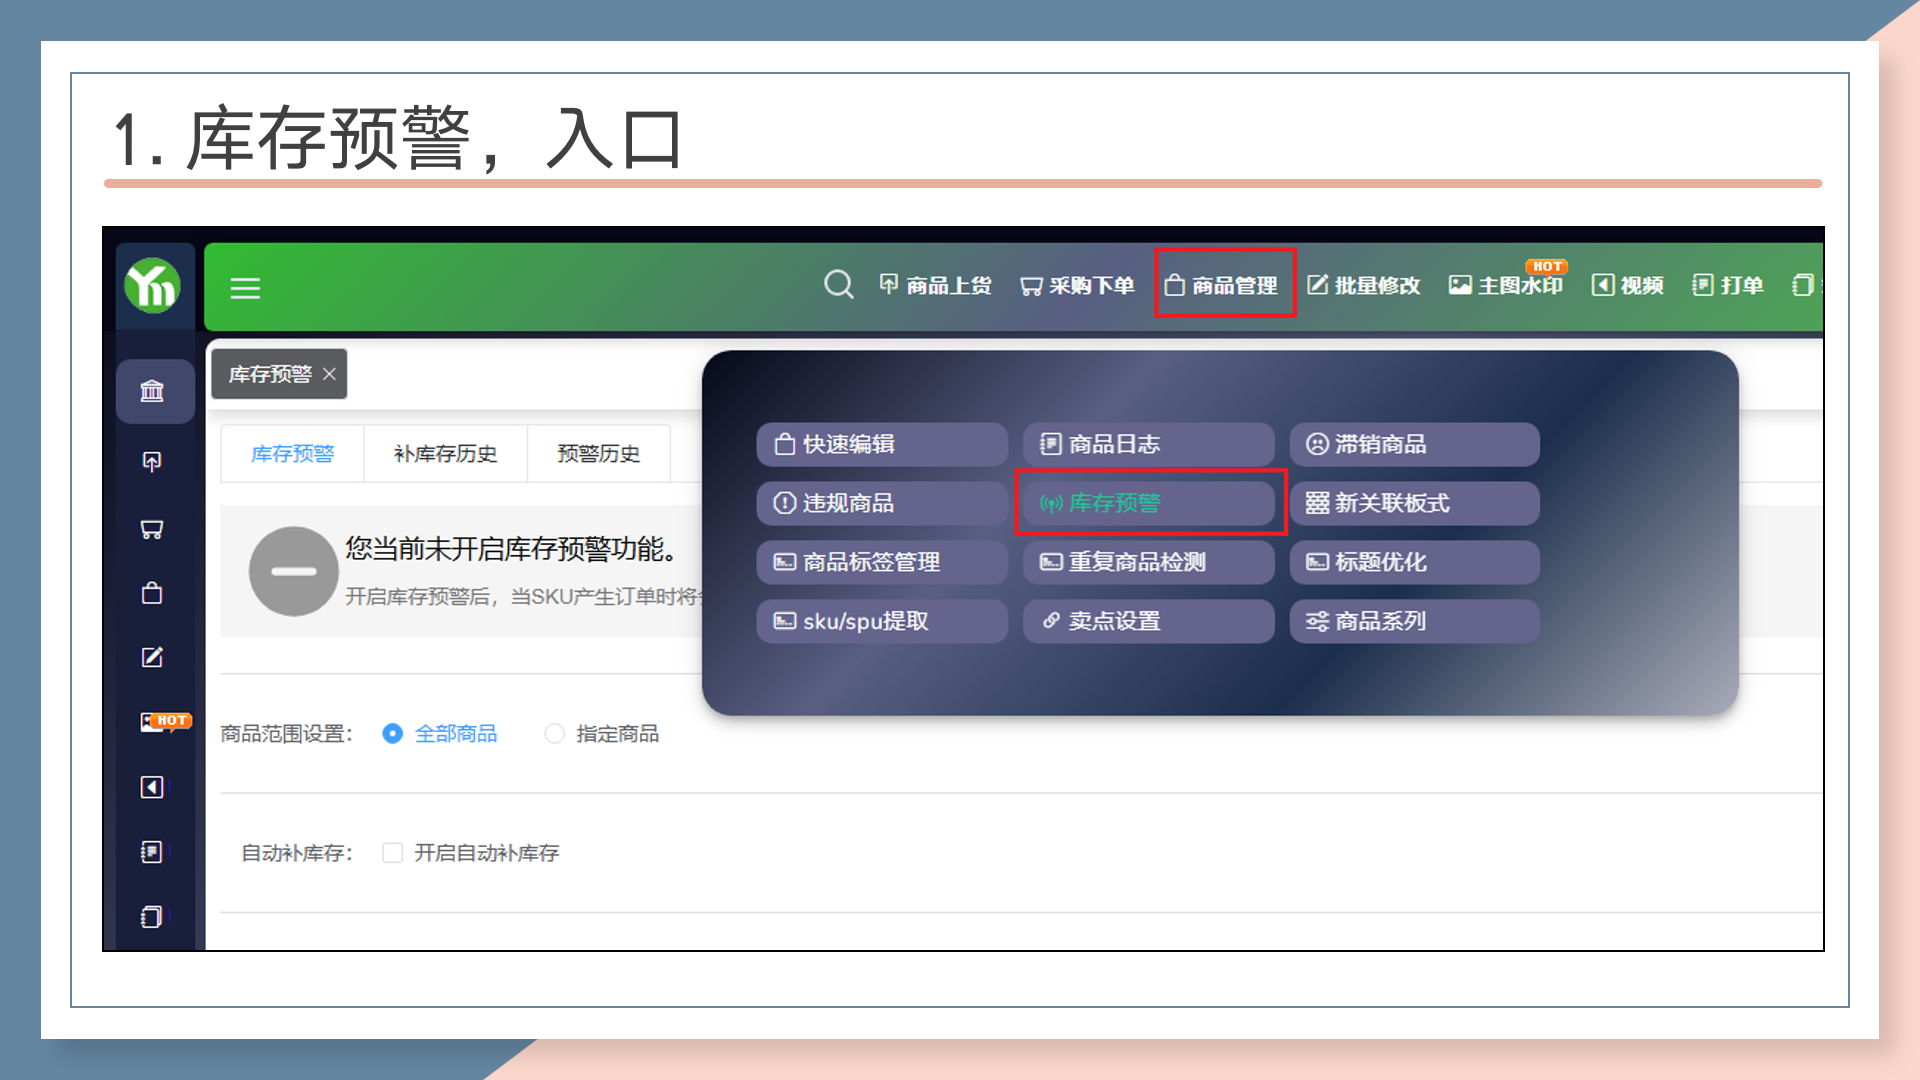Open the home icon in sidebar

point(152,391)
